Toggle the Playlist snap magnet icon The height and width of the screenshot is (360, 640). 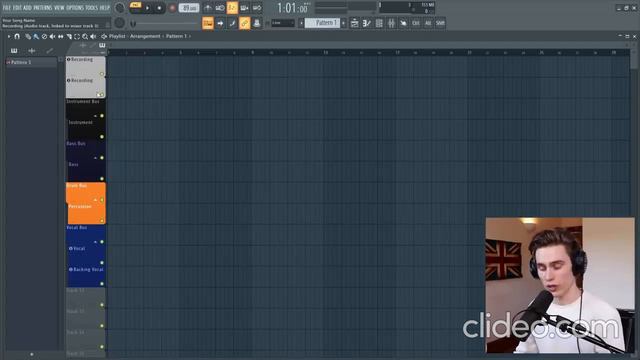[x=17, y=36]
